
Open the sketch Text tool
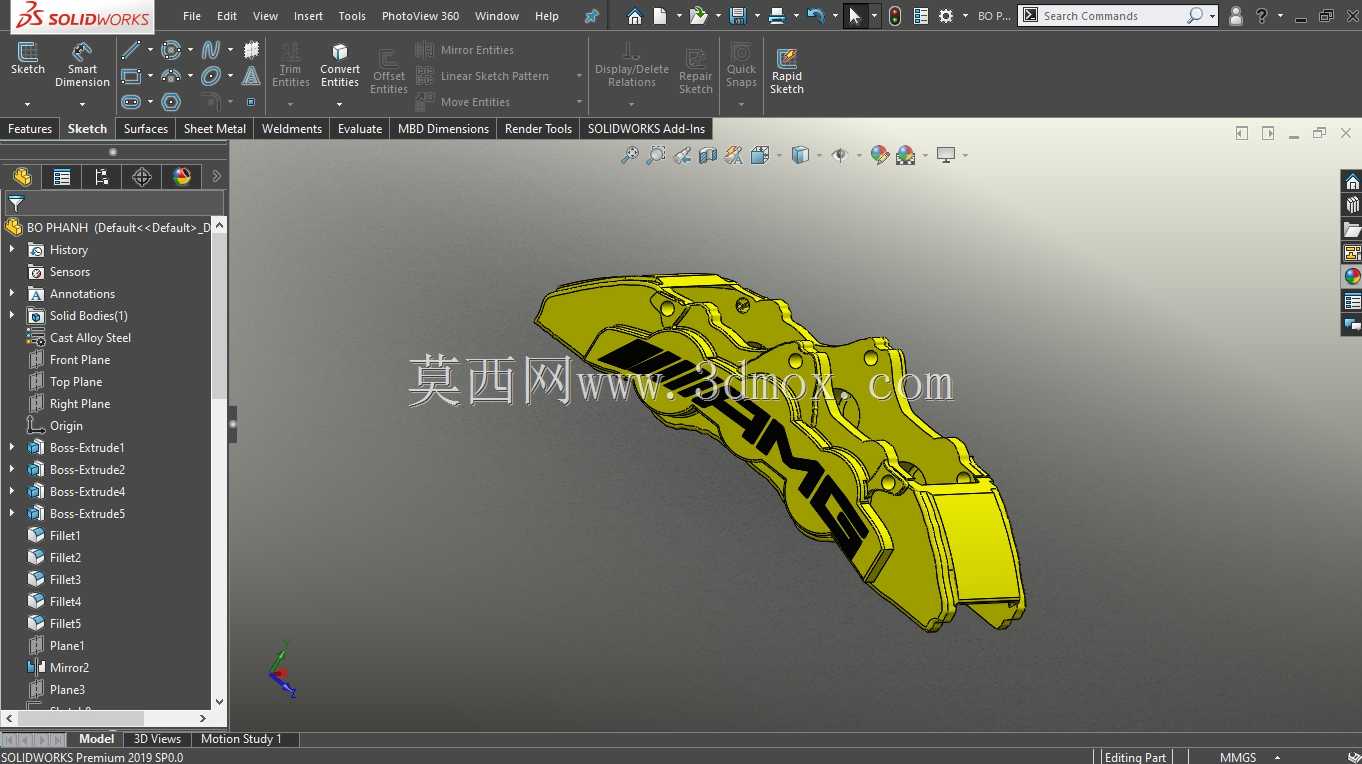coord(251,76)
